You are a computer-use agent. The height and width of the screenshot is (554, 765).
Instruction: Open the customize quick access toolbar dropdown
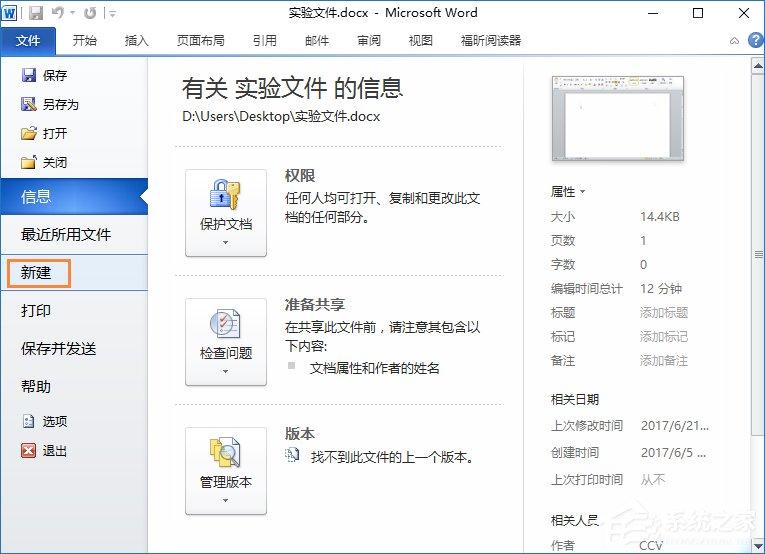[112, 14]
